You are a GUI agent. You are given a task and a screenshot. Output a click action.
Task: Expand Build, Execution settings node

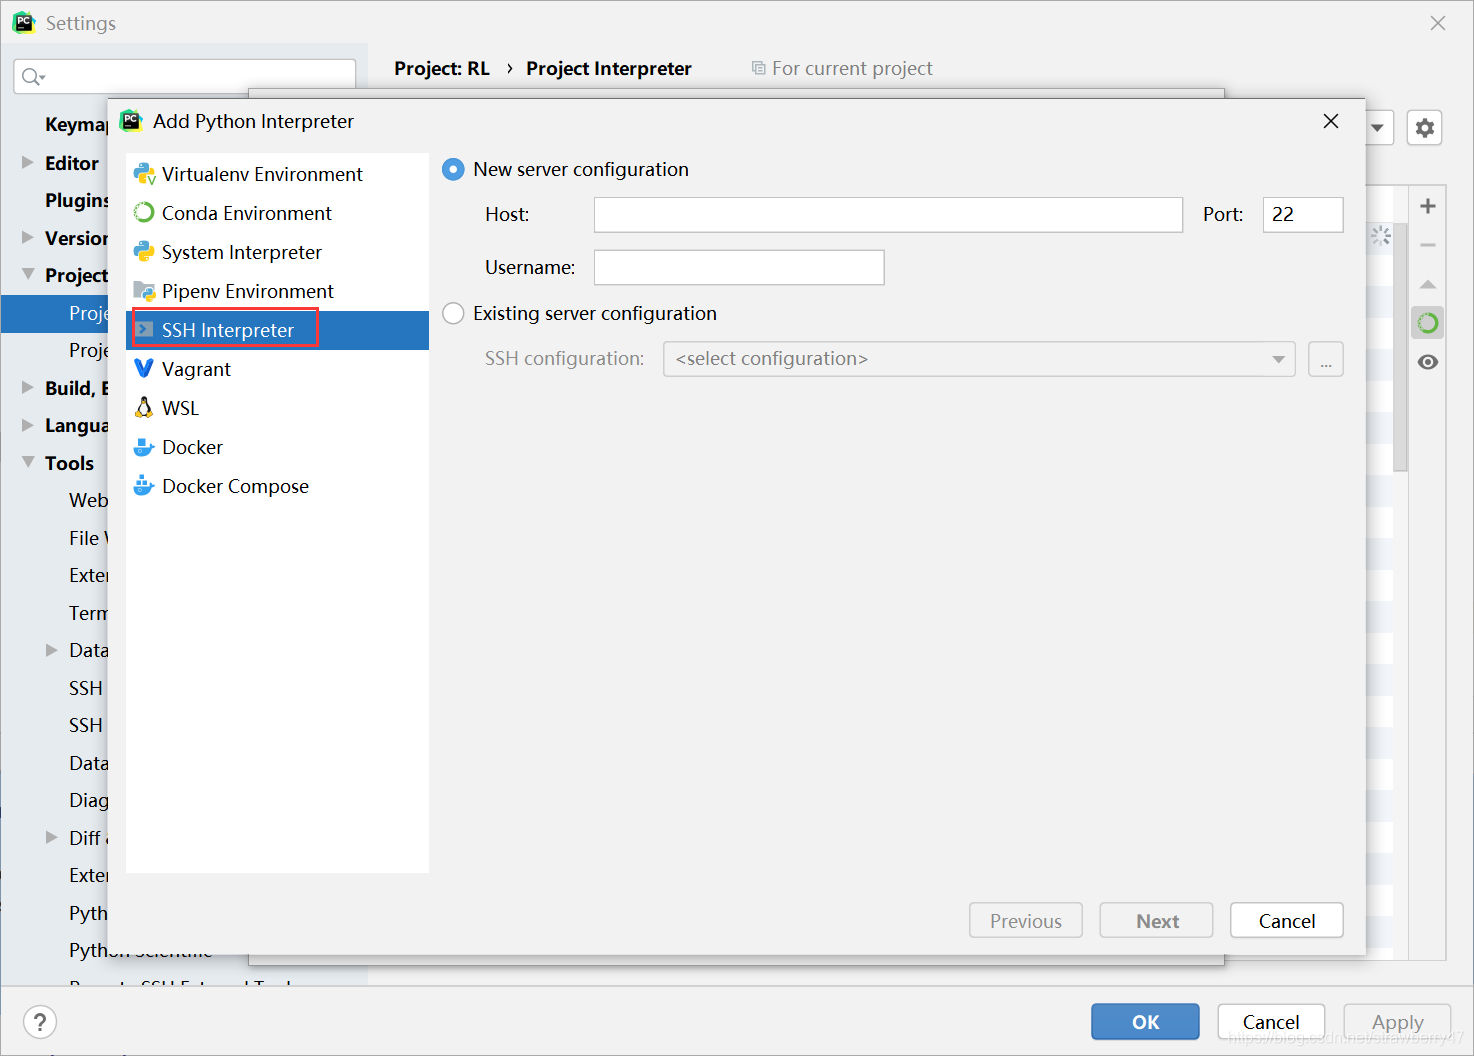(x=28, y=387)
